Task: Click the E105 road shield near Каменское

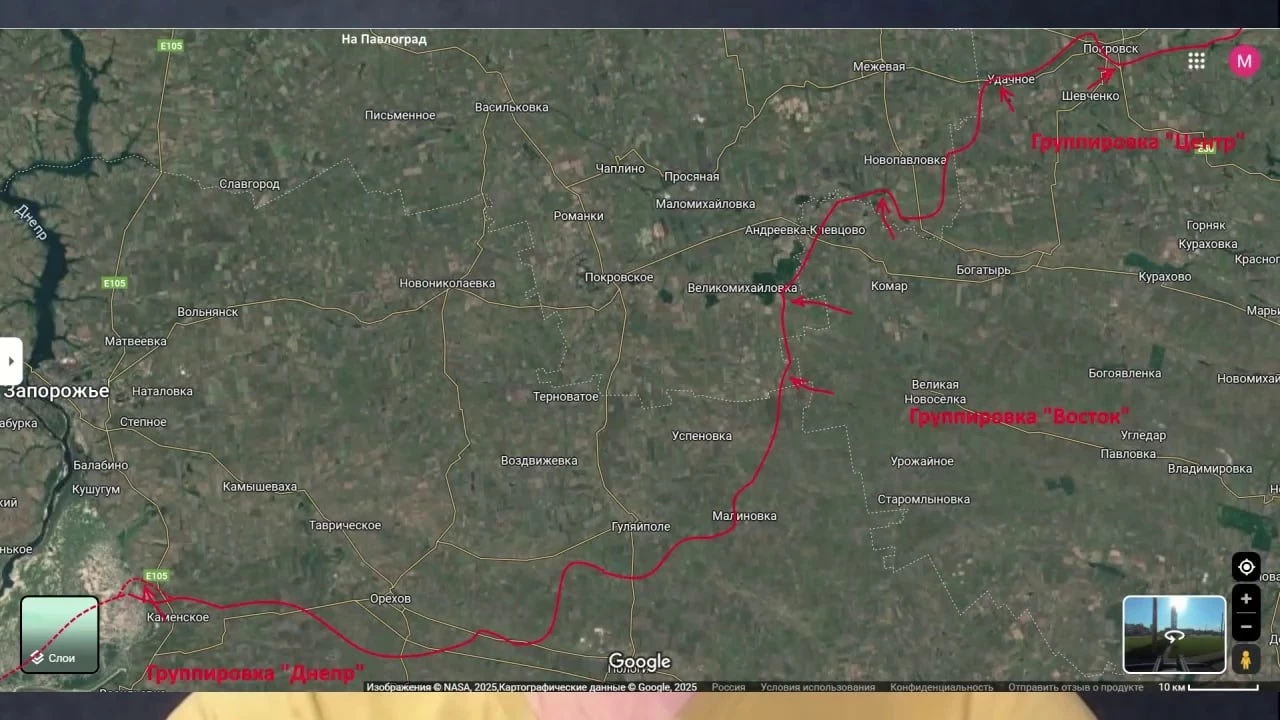Action: (x=156, y=576)
